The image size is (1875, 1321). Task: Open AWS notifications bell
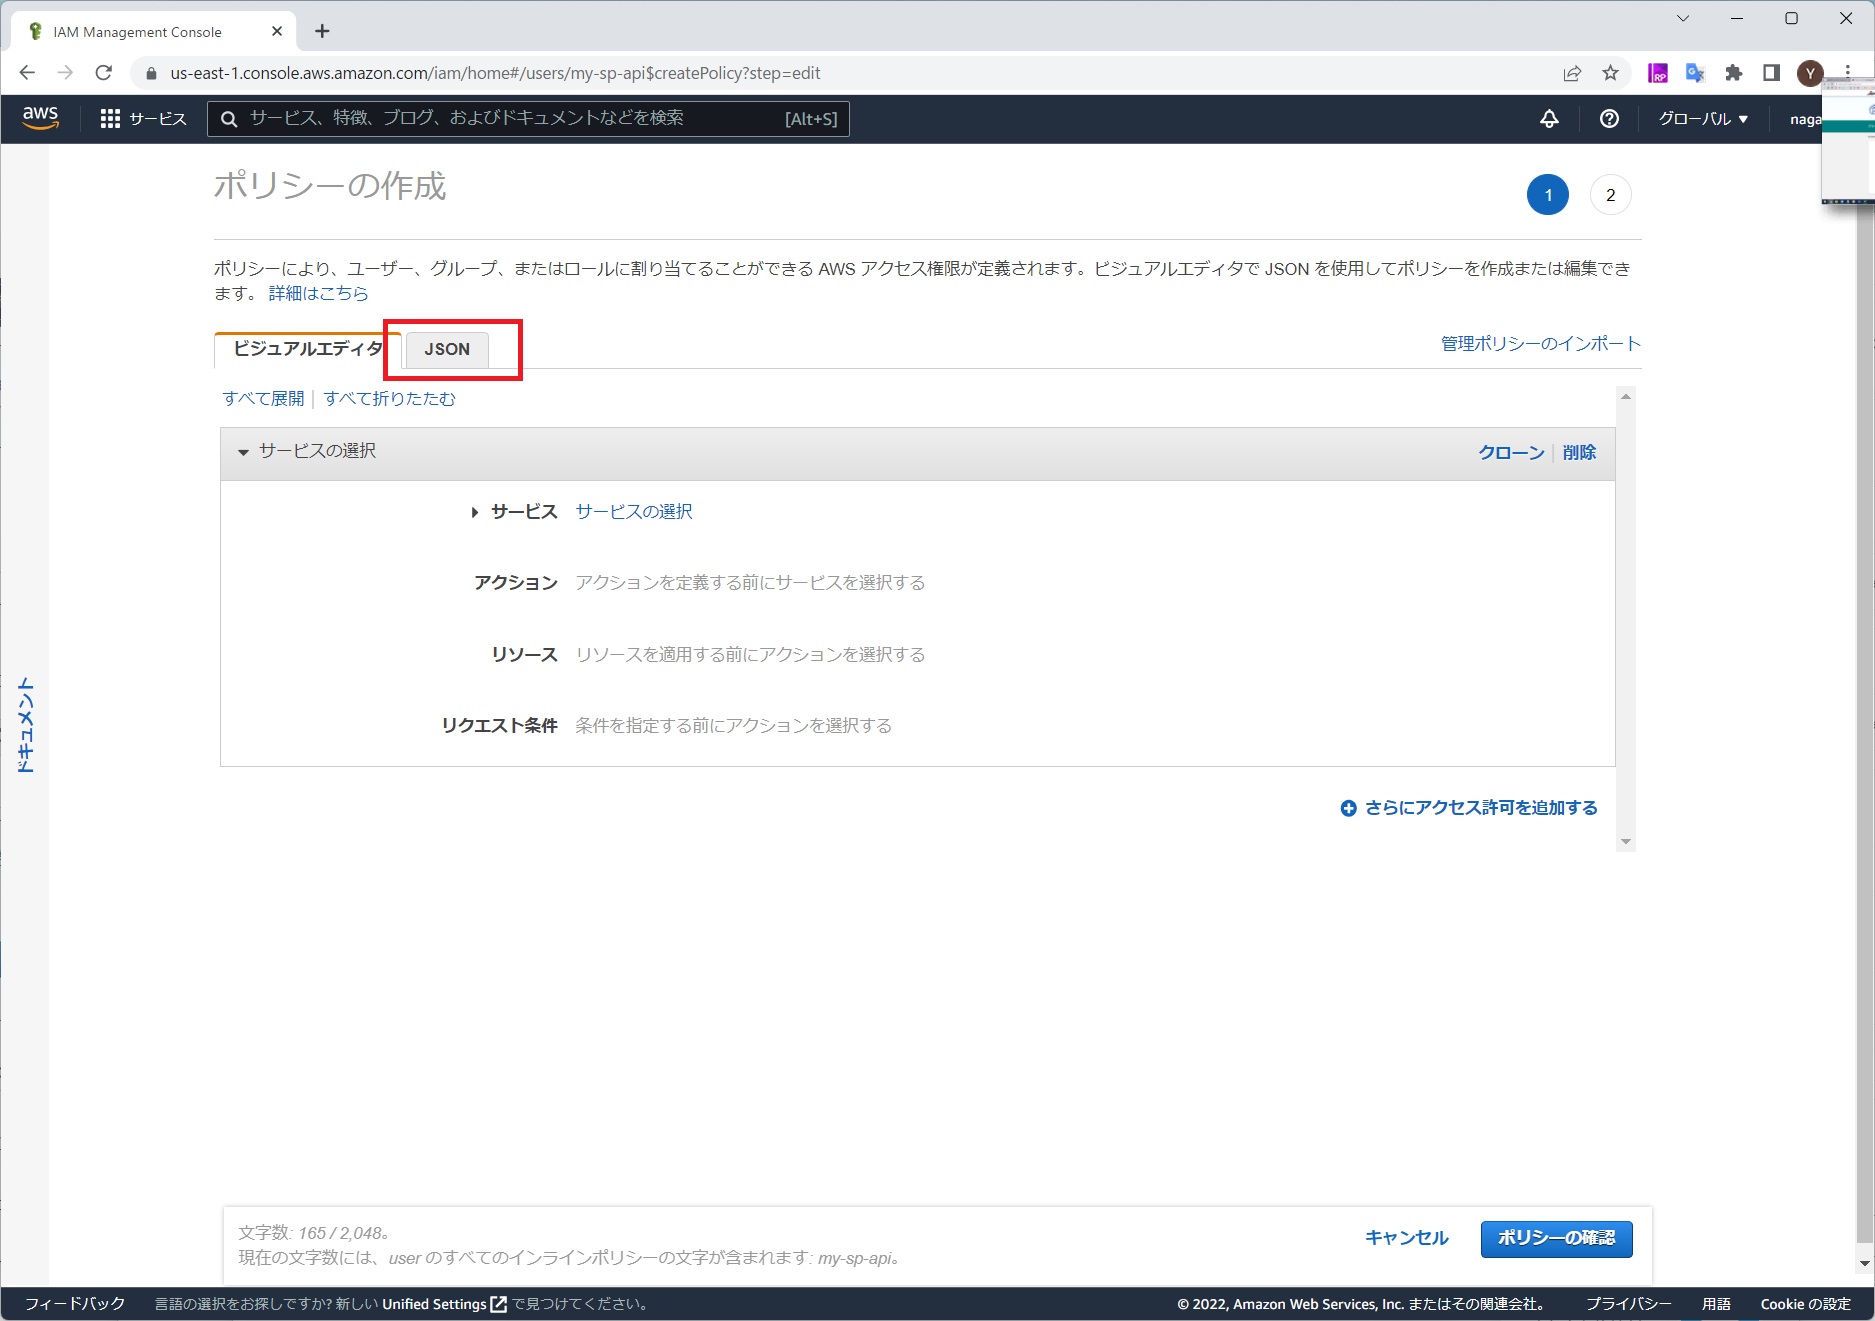[x=1549, y=119]
